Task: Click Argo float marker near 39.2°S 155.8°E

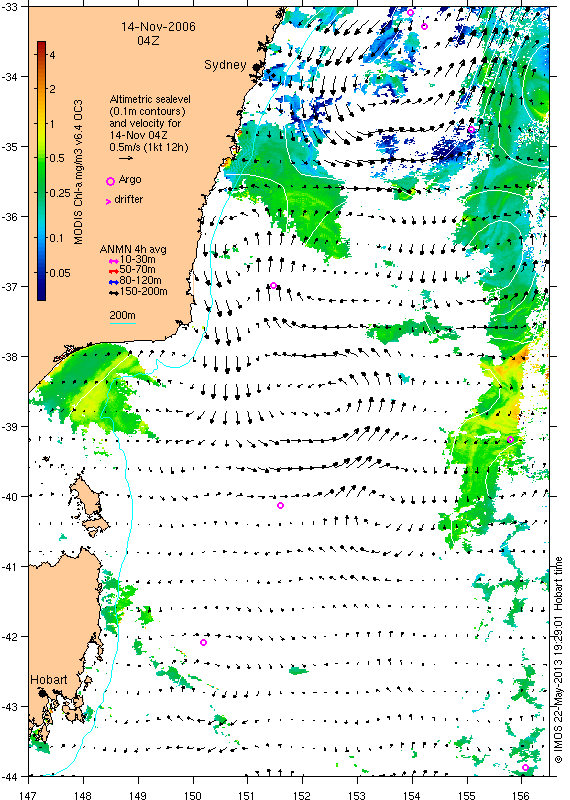Action: 510,440
